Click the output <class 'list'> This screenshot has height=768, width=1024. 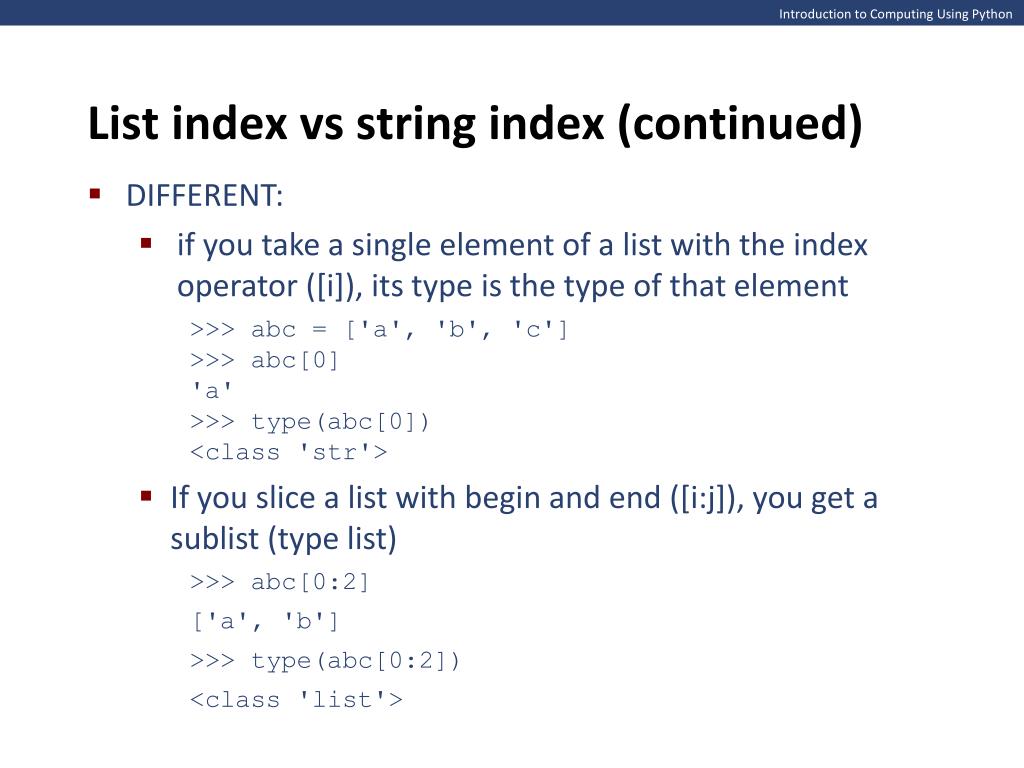click(296, 700)
